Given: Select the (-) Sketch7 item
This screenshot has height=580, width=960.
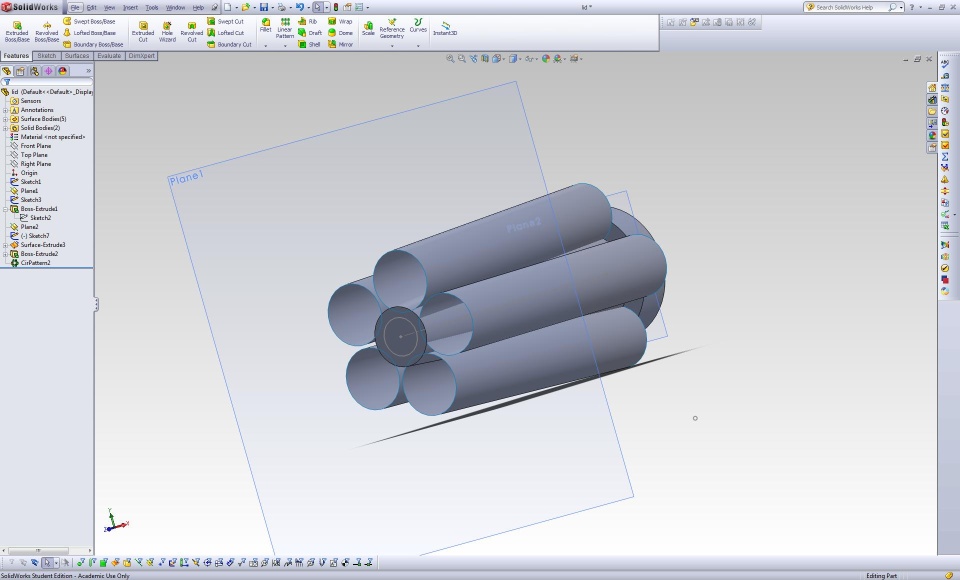Looking at the screenshot, I should (30, 236).
